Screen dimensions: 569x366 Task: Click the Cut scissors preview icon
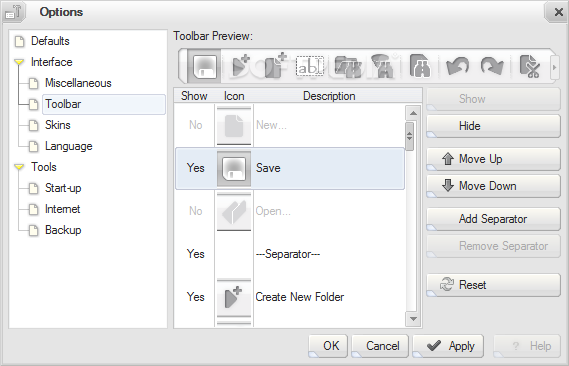529,66
